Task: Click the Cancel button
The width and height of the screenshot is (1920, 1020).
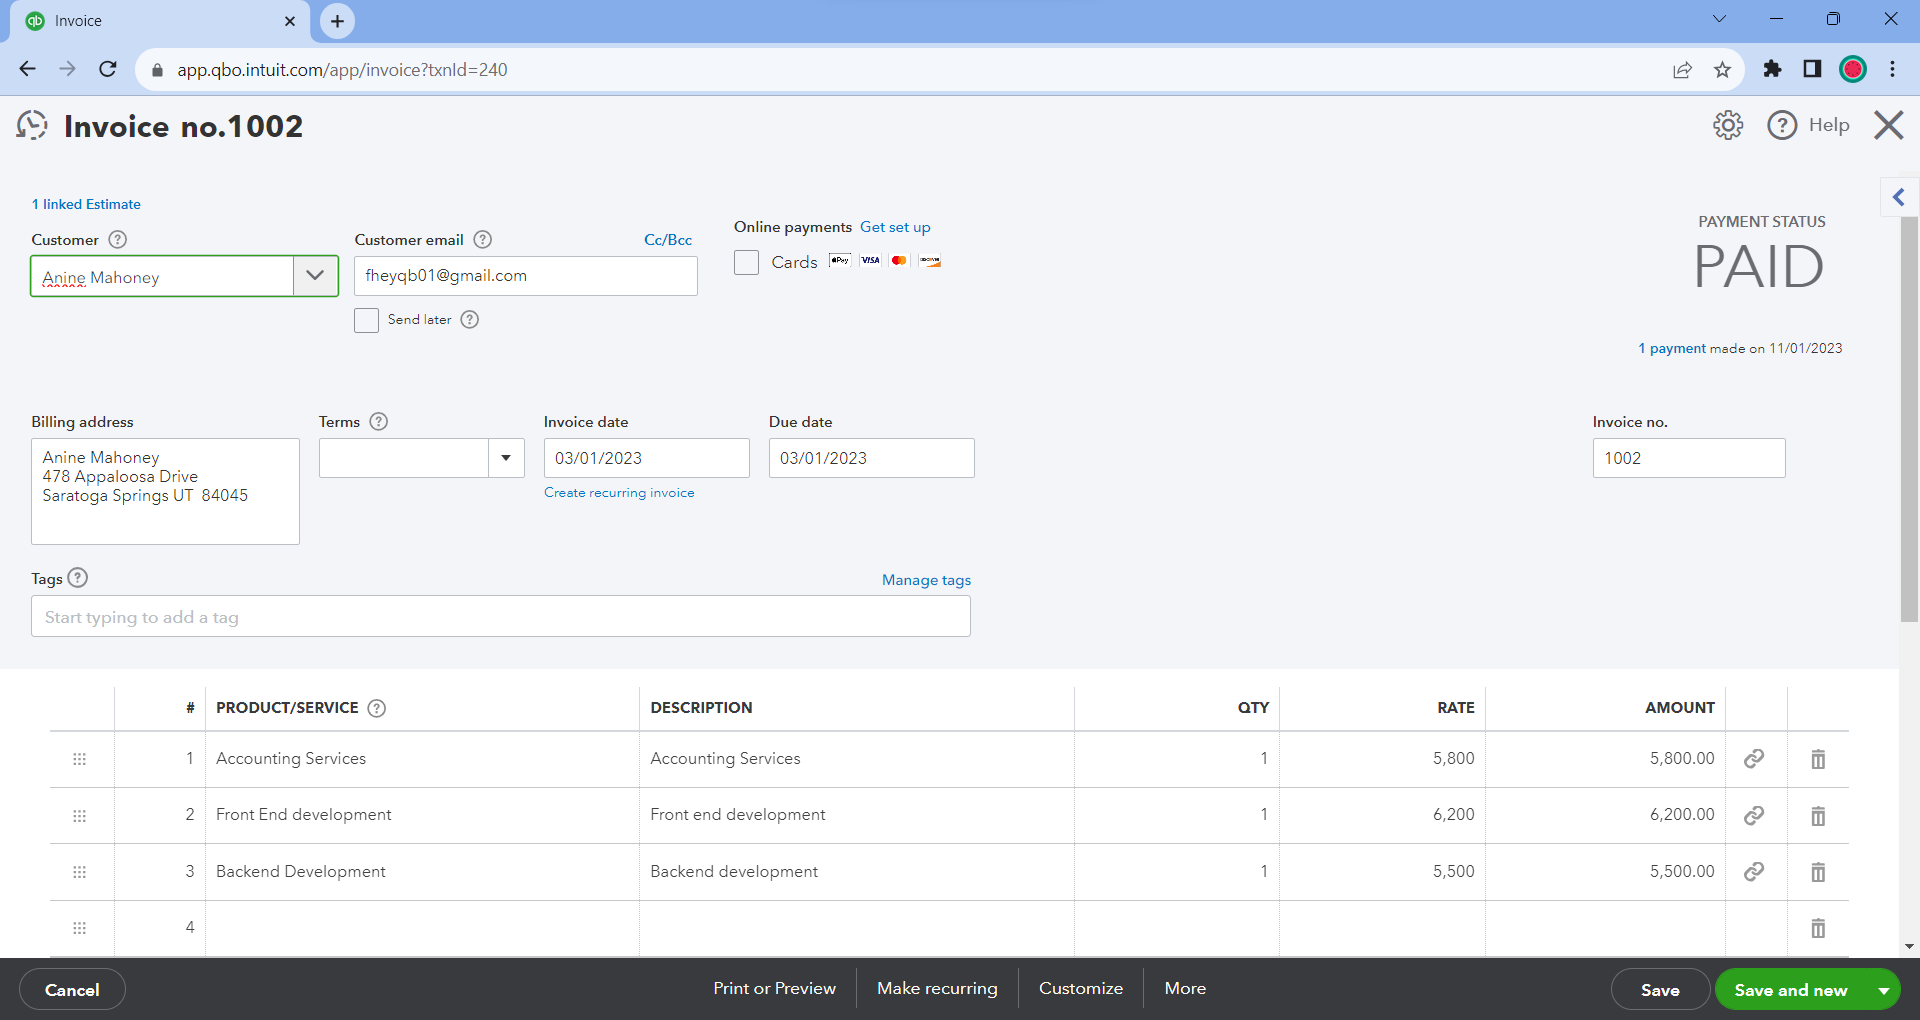Action: coord(72,990)
